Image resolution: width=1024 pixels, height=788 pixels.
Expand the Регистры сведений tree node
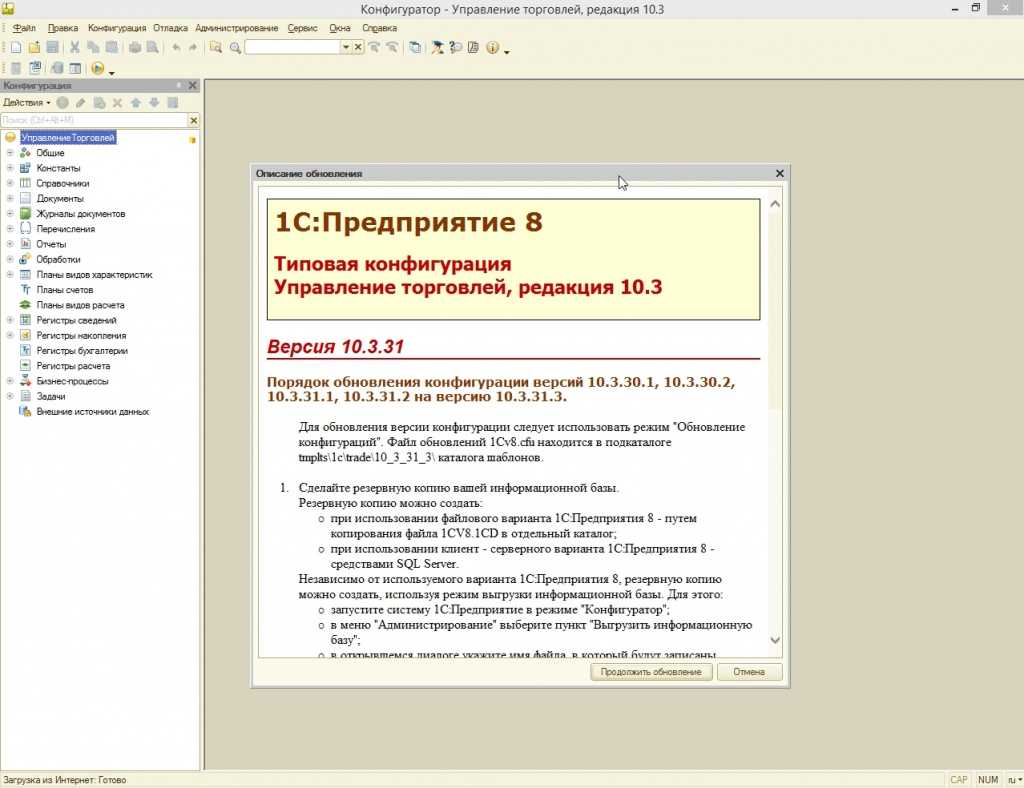(x=10, y=320)
